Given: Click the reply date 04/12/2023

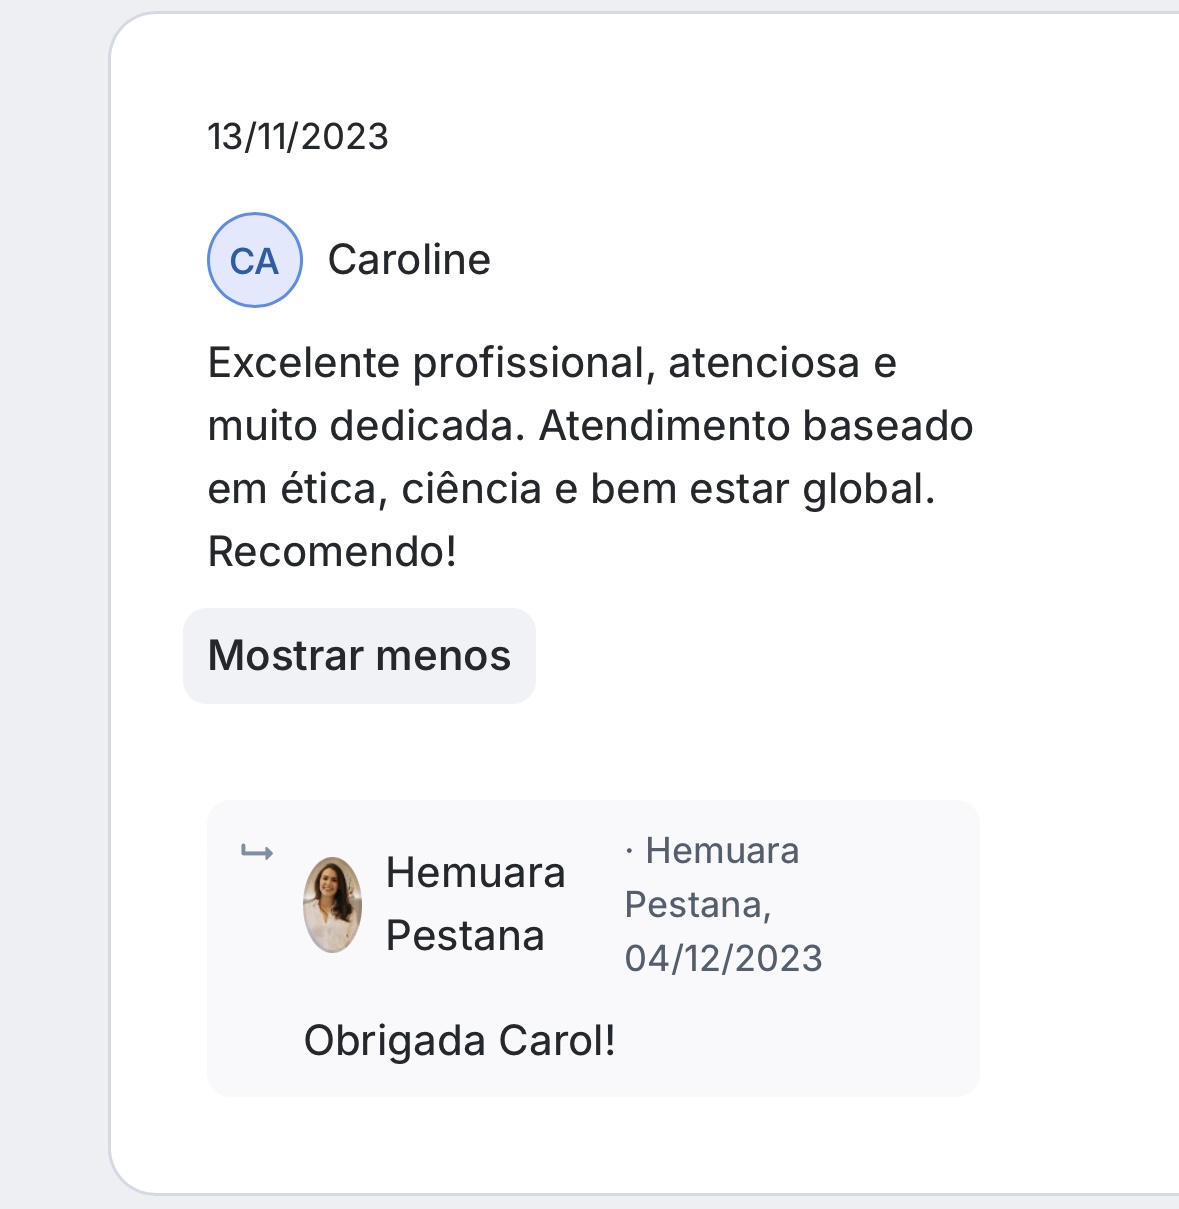Looking at the screenshot, I should (x=723, y=958).
